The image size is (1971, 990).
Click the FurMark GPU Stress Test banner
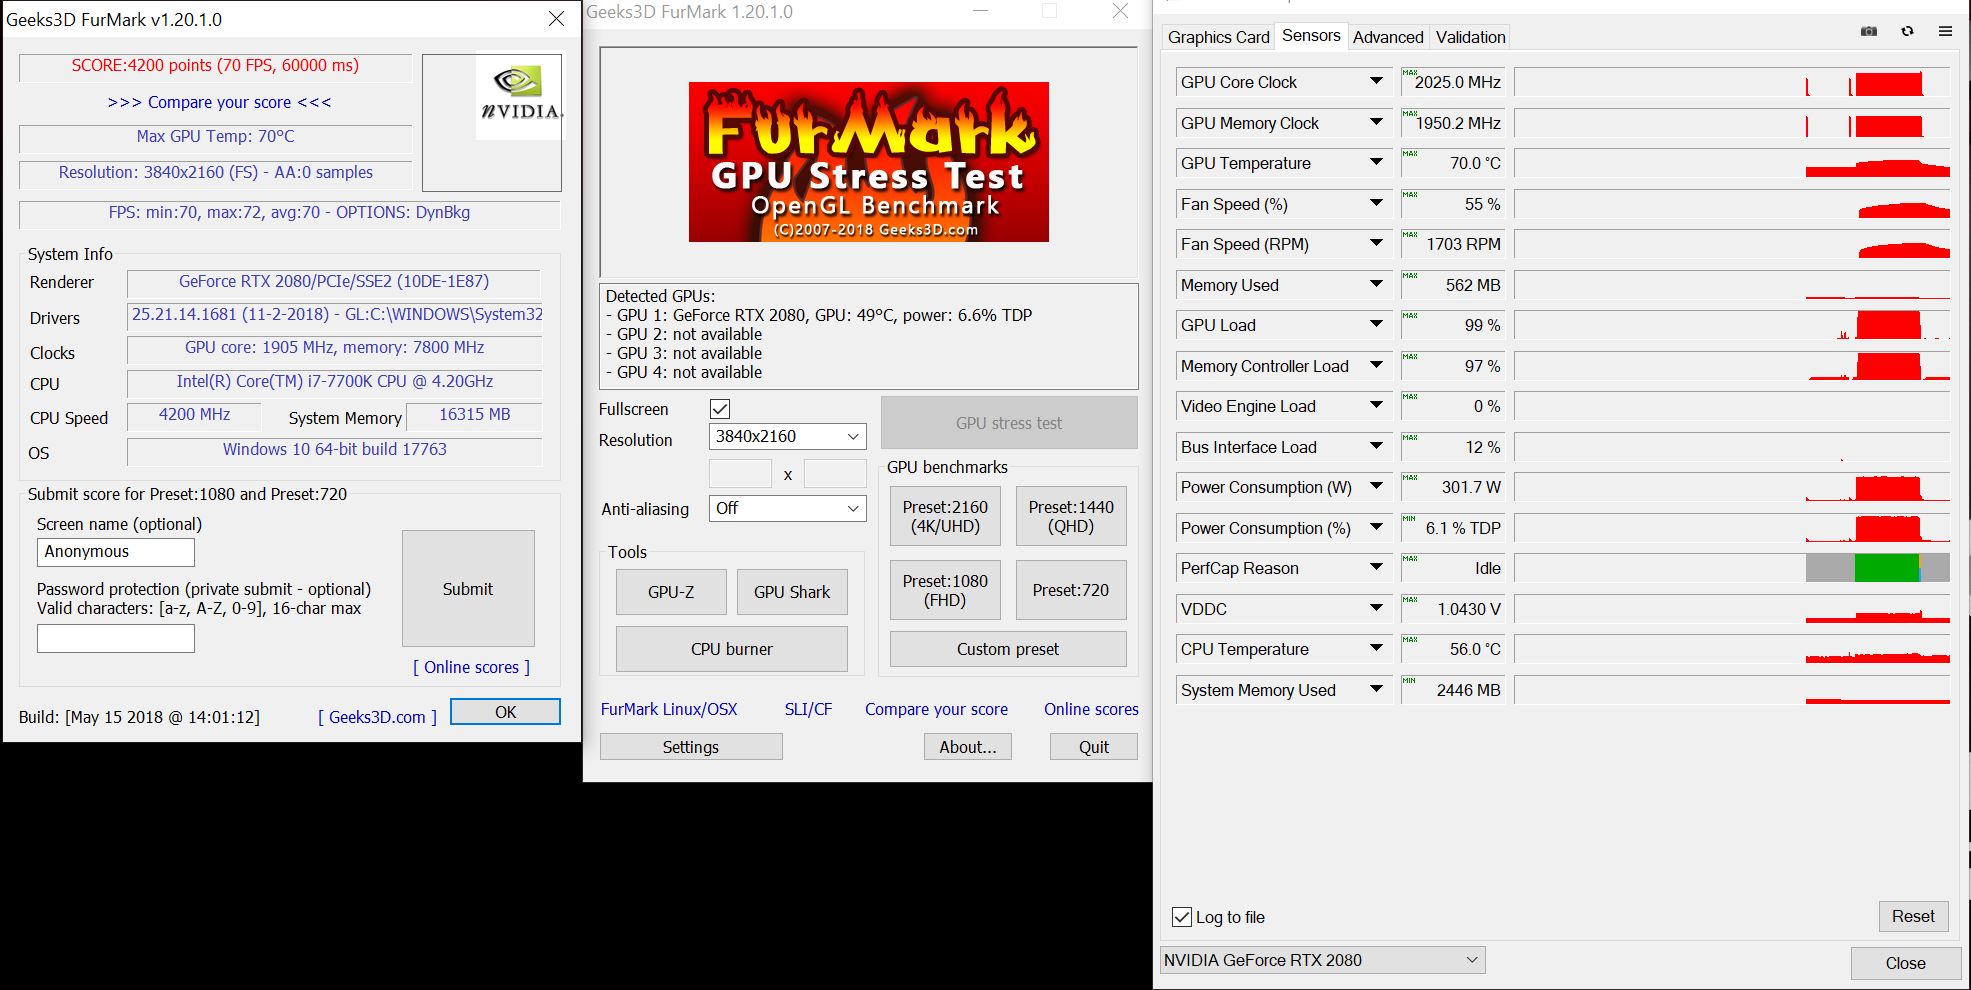pos(868,162)
